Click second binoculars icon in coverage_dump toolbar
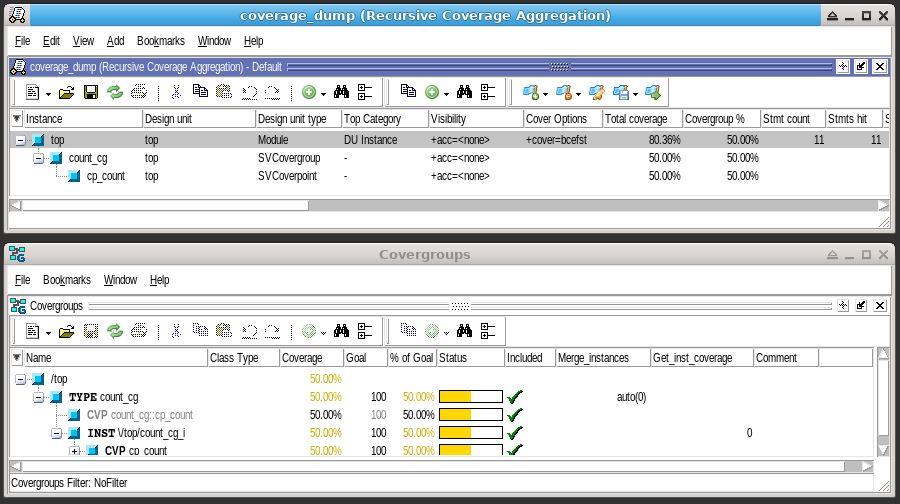 pyautogui.click(x=464, y=92)
